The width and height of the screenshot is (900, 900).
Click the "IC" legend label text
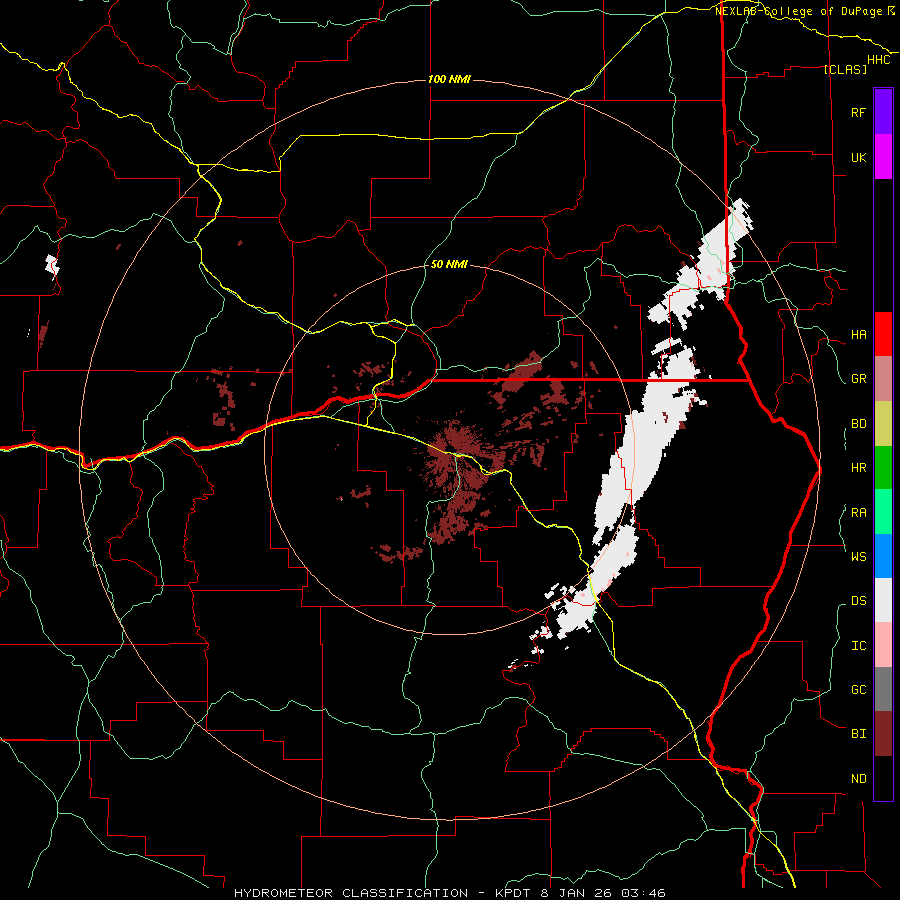click(x=858, y=646)
